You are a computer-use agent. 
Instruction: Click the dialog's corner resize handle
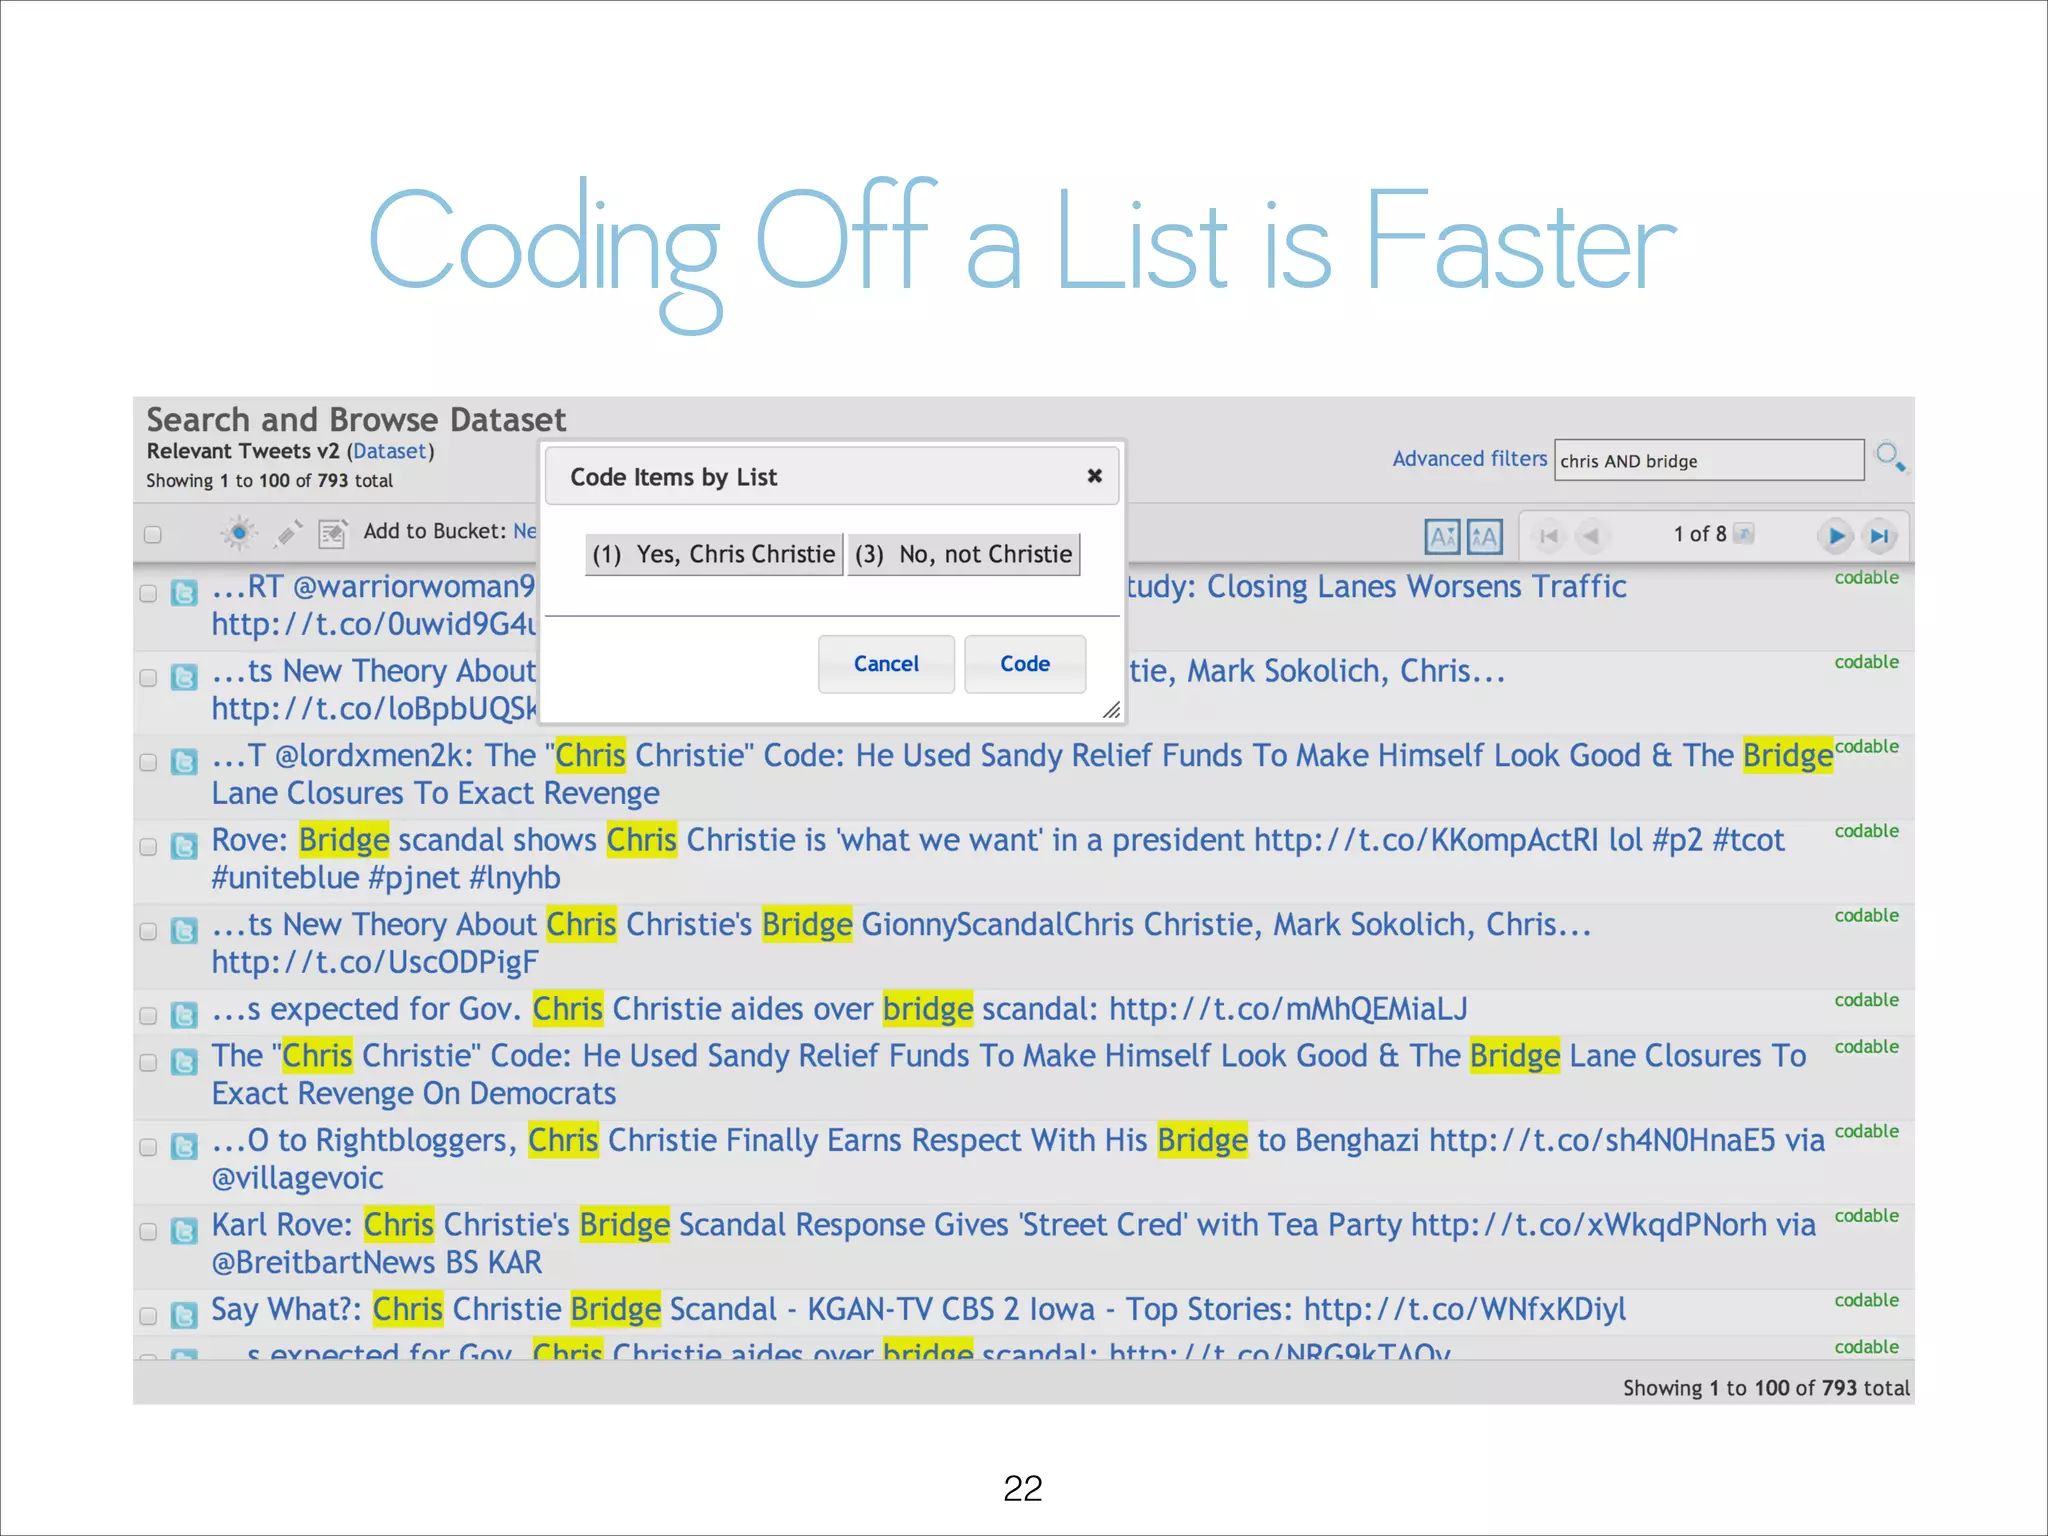point(1111,710)
